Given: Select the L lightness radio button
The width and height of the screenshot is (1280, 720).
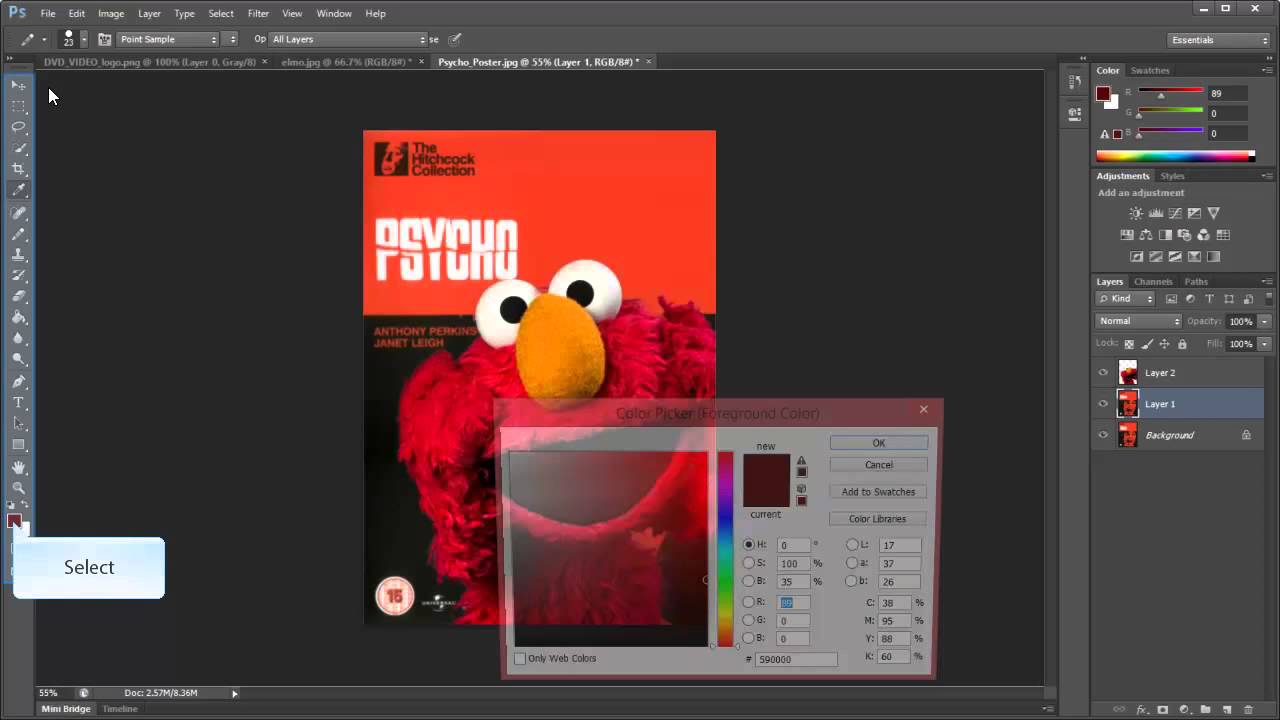Looking at the screenshot, I should (x=852, y=545).
